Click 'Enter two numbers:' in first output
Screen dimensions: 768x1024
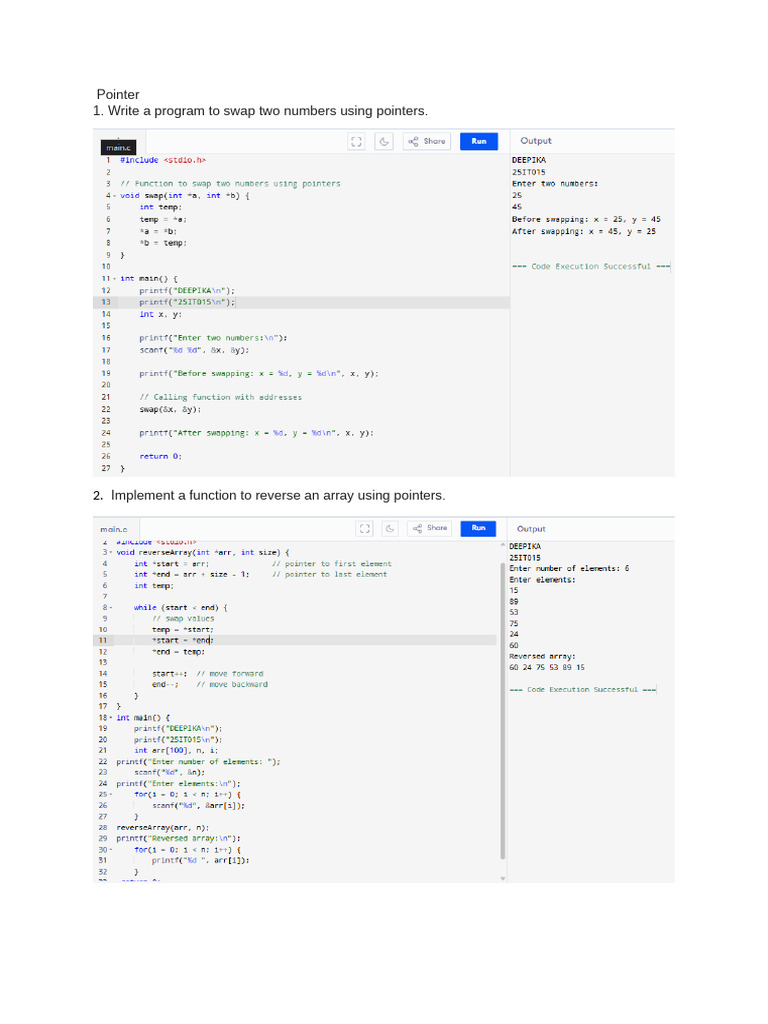tap(555, 184)
